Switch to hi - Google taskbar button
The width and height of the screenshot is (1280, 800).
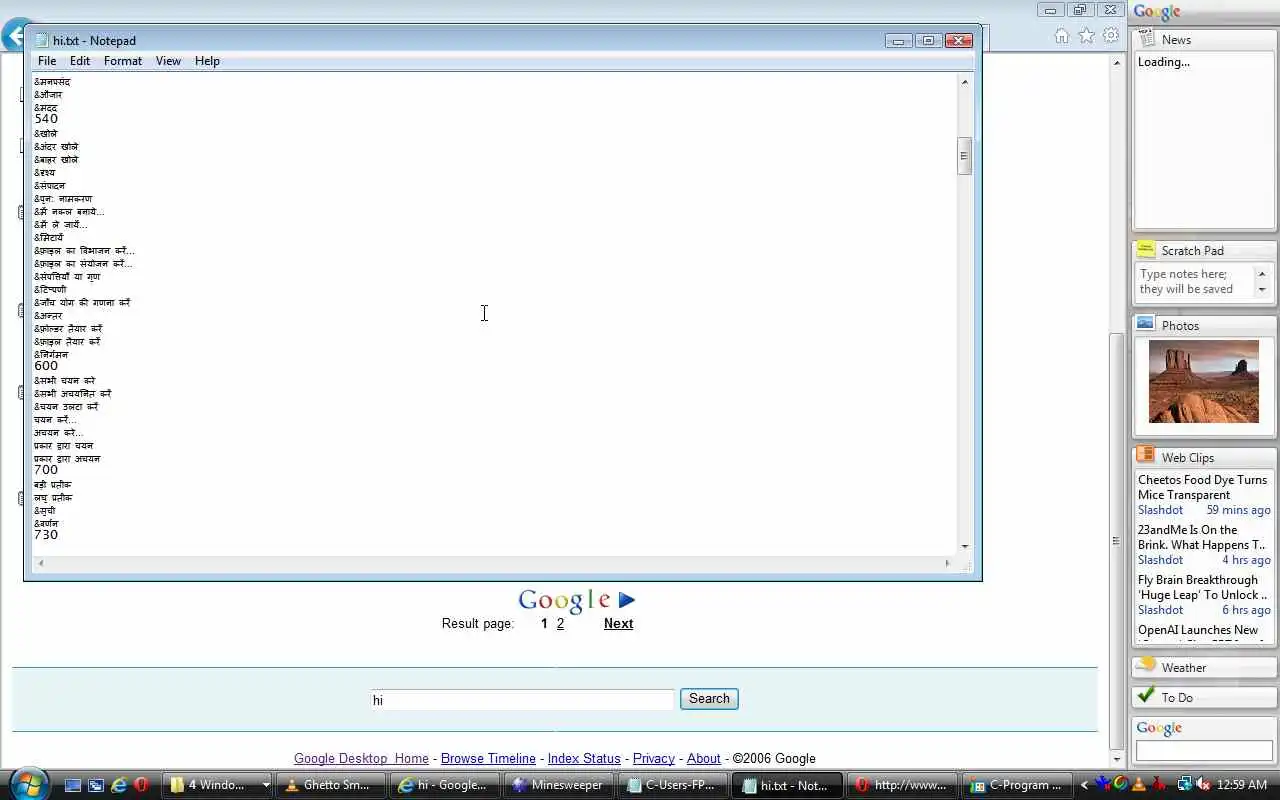(x=446, y=785)
